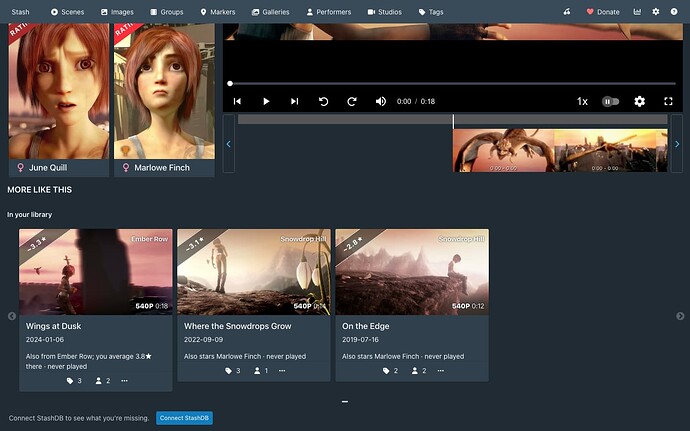The width and height of the screenshot is (690, 431).
Task: Open the Wings at Dusk thumbnail
Action: tap(95, 272)
